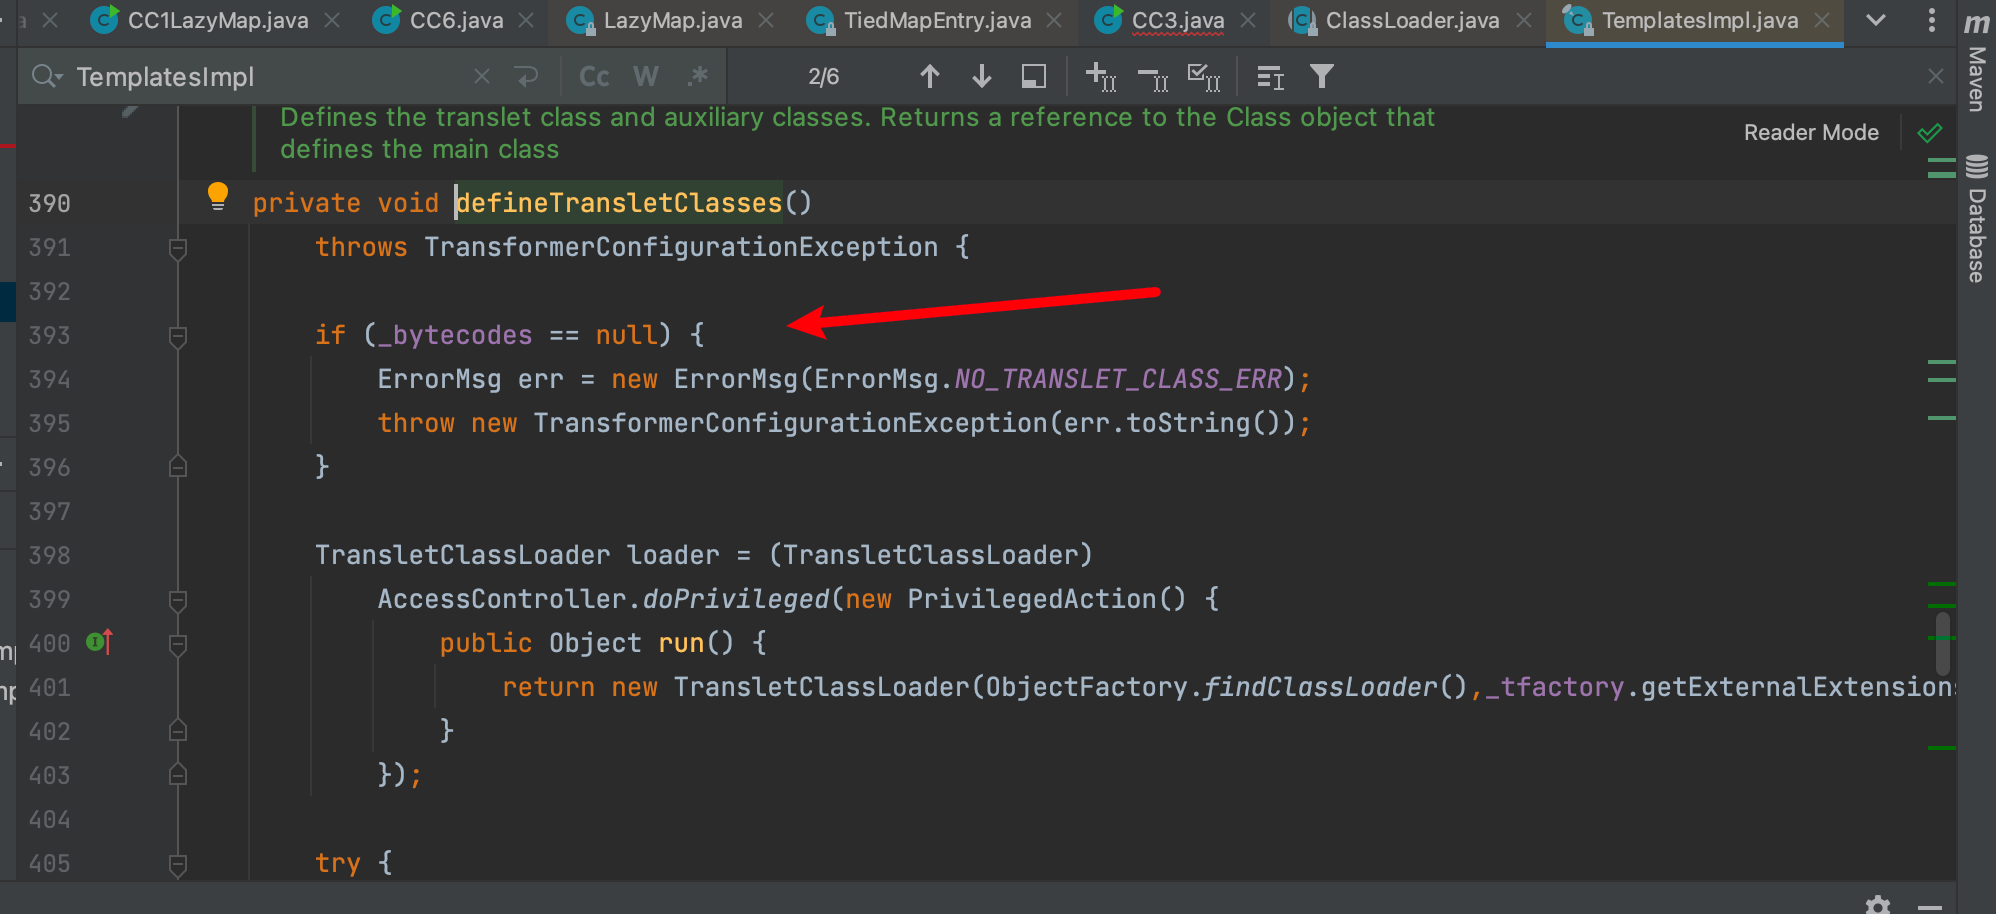Screen dimensions: 1996x914
Task: Toggle Match Case option
Action: click(594, 77)
